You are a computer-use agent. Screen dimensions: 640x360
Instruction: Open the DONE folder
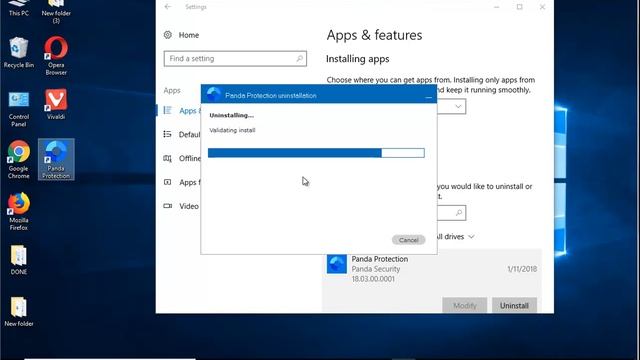tap(18, 260)
